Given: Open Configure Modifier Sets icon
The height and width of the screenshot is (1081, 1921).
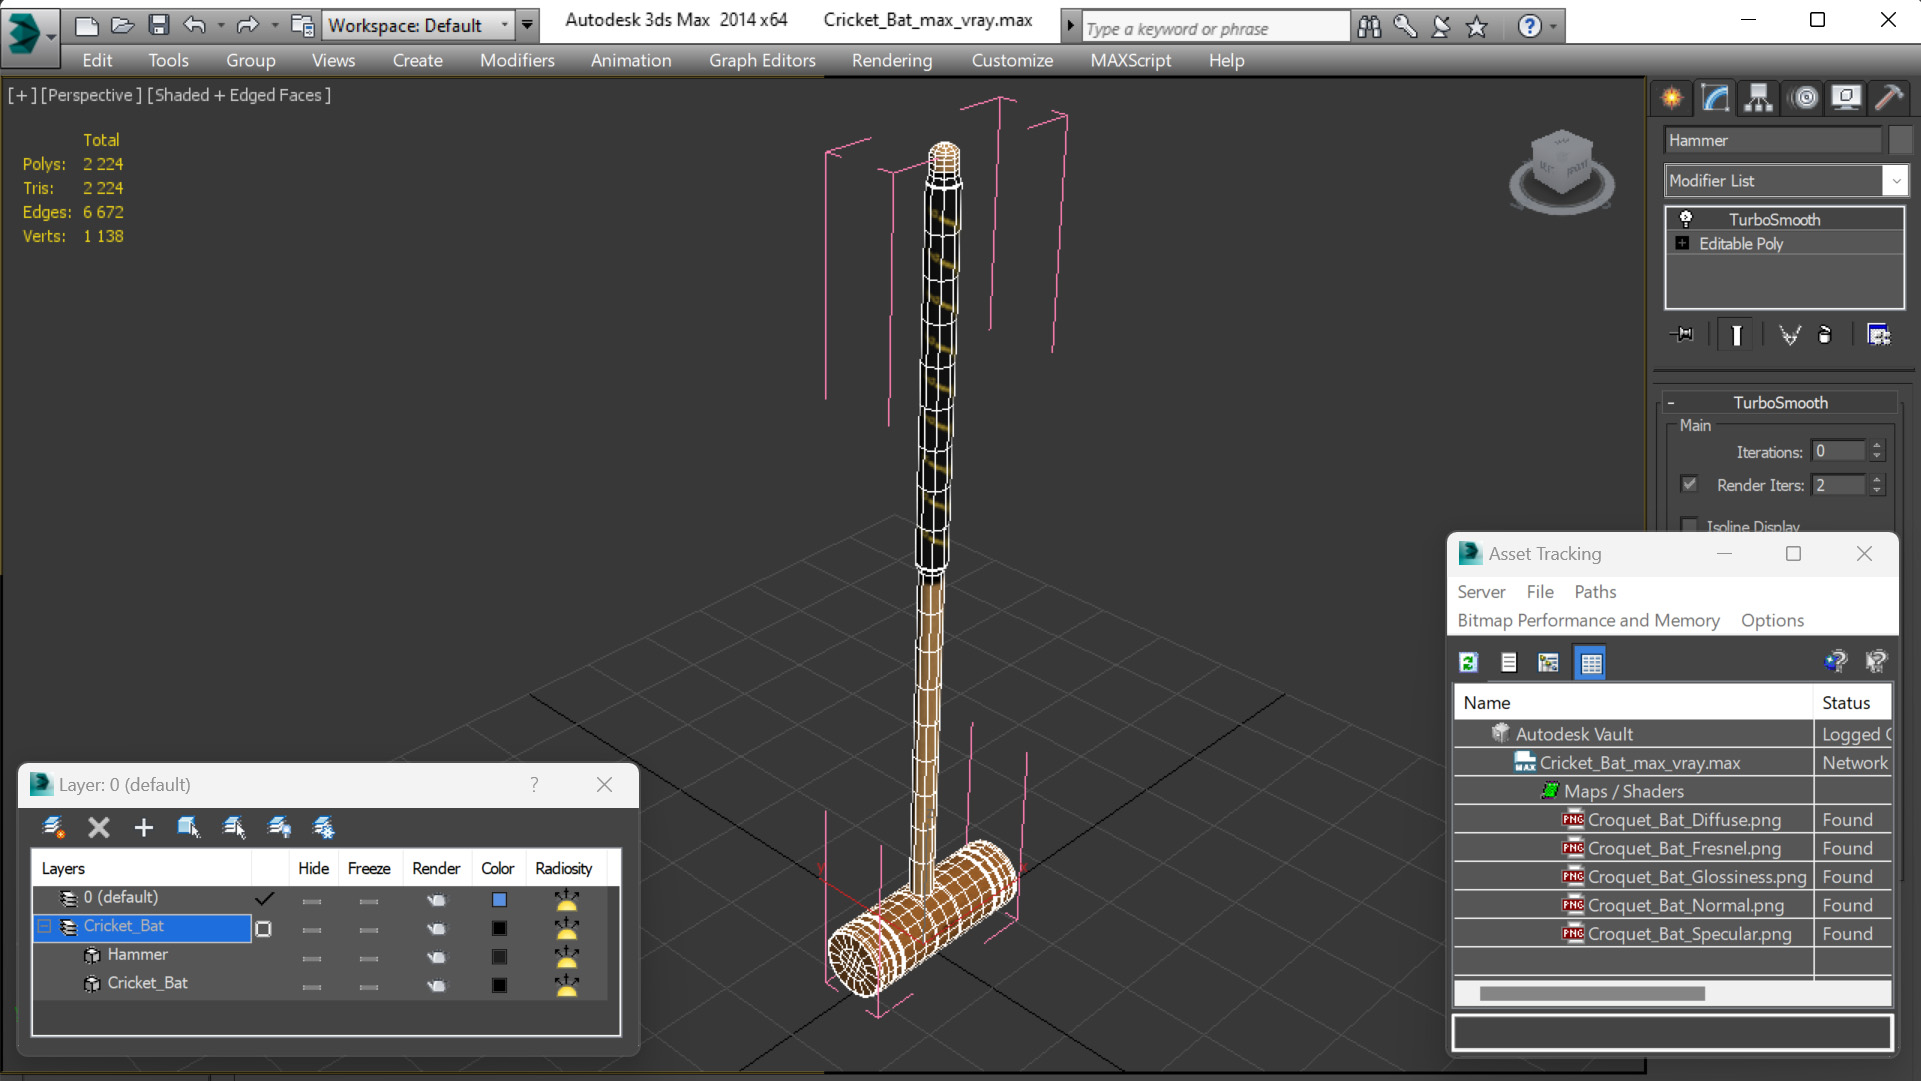Looking at the screenshot, I should click(1878, 335).
